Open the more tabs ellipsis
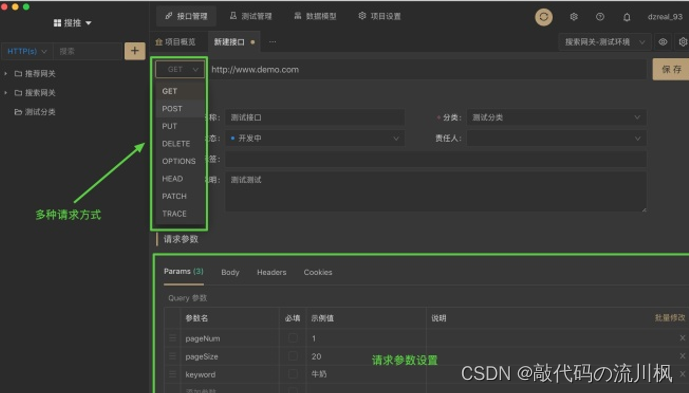 click(272, 42)
